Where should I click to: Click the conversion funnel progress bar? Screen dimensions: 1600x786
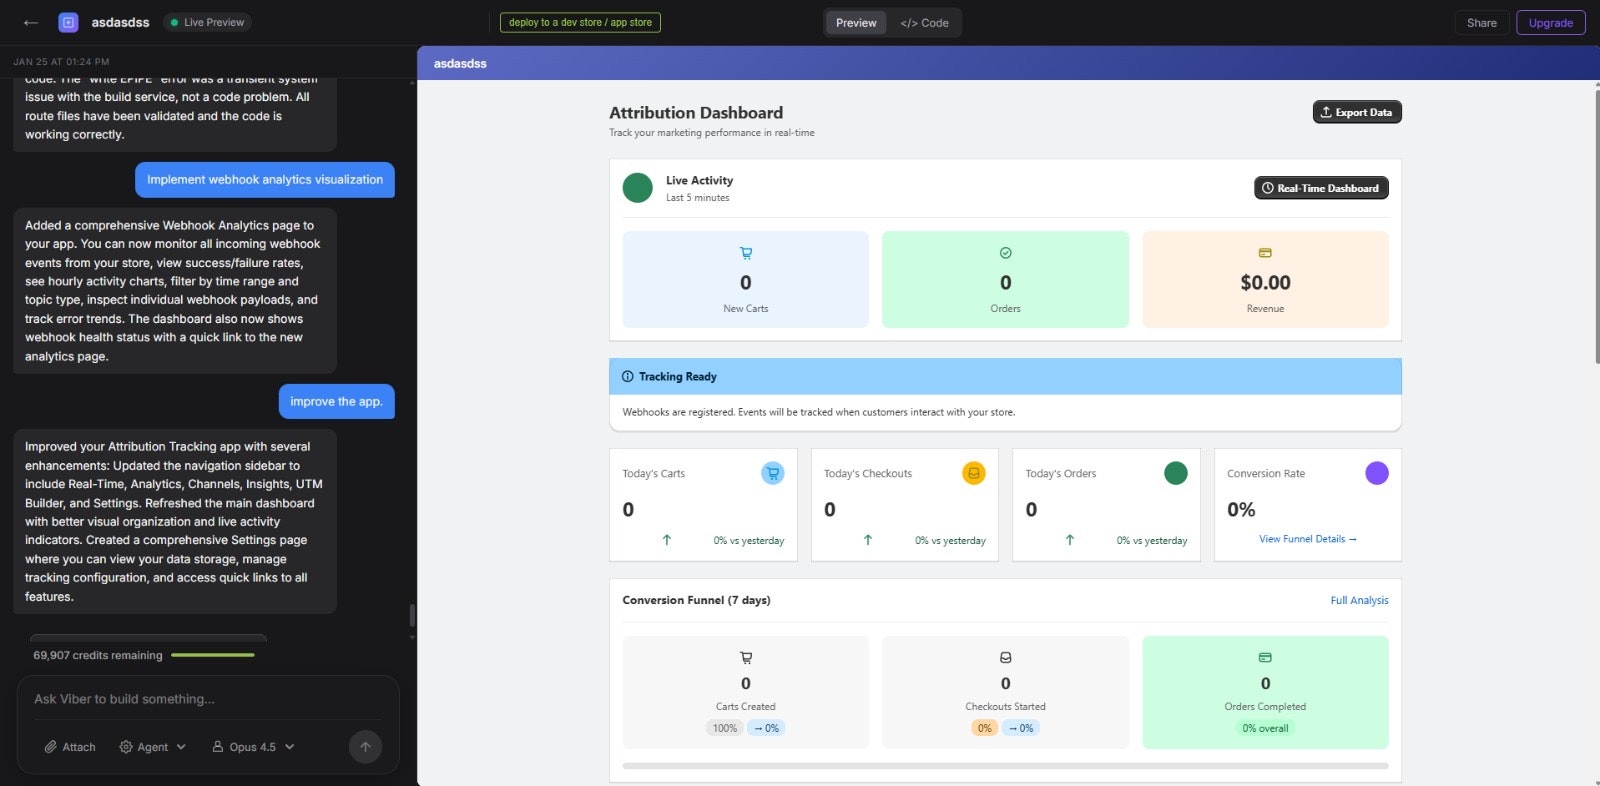[1005, 766]
